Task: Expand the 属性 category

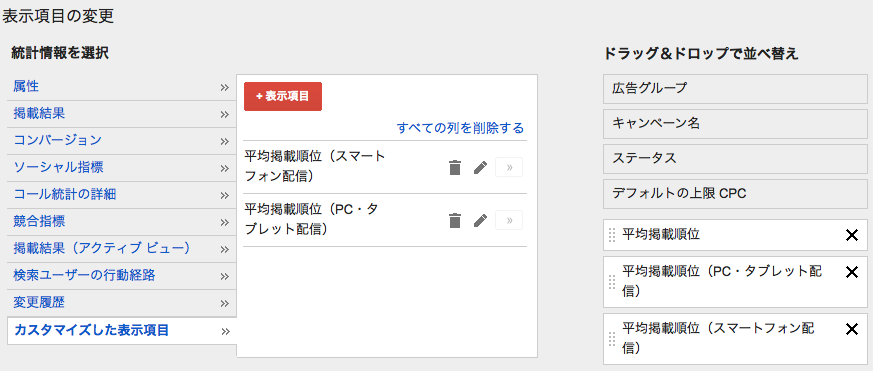Action: 121,87
